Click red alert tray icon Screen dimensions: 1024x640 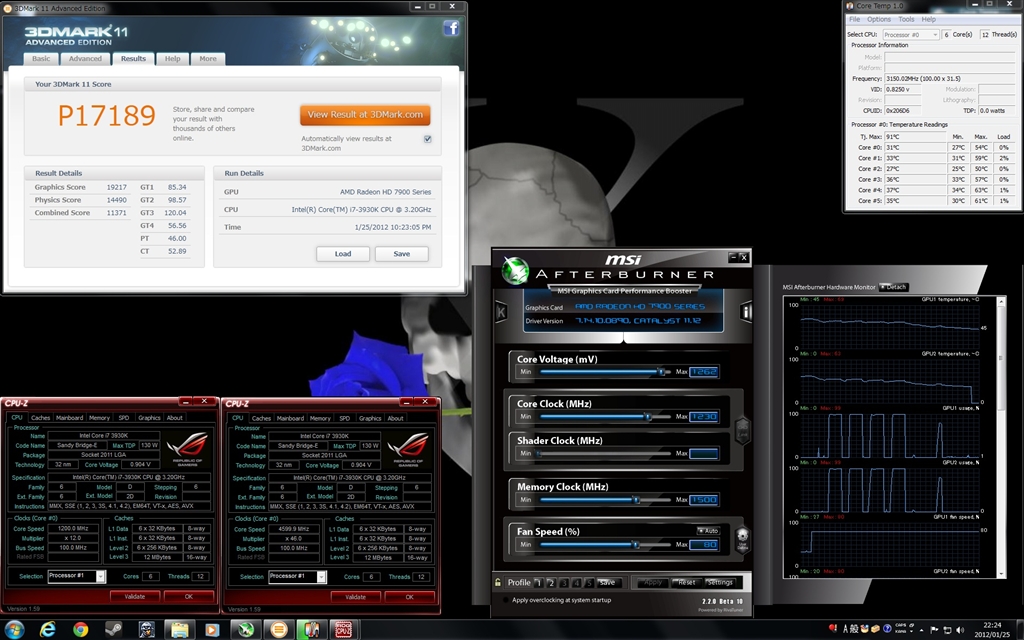(832, 628)
